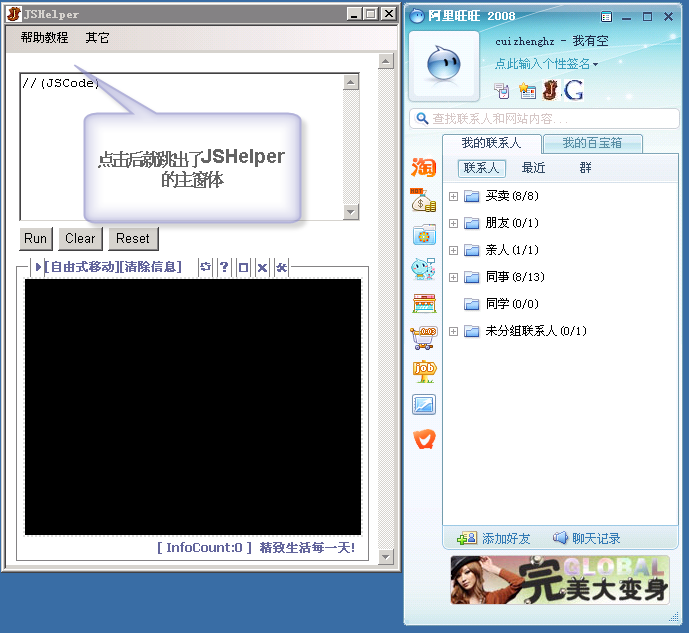Expand the 亲人 contact group
Image resolution: width=689 pixels, height=633 pixels.
(453, 250)
